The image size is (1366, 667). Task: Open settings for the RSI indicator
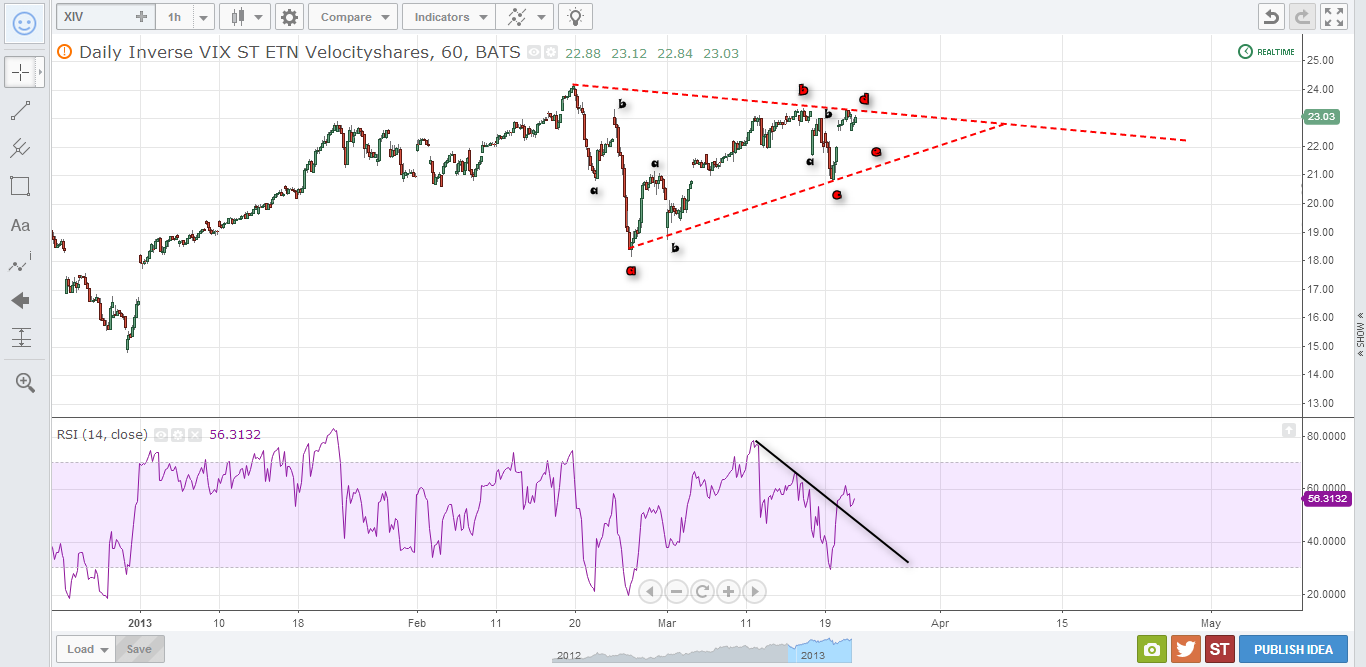coord(177,435)
